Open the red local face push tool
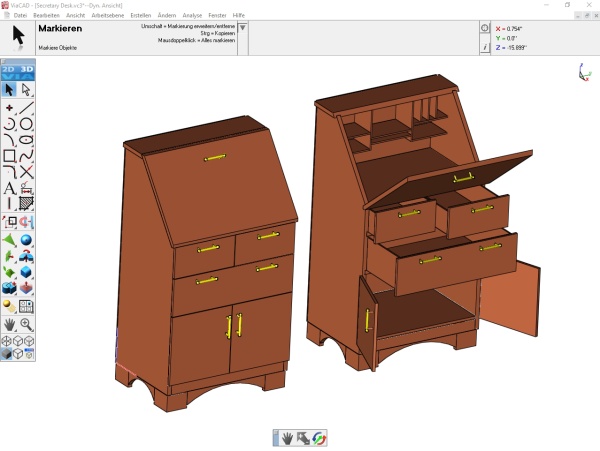The width and height of the screenshot is (600, 451). (x=26, y=288)
